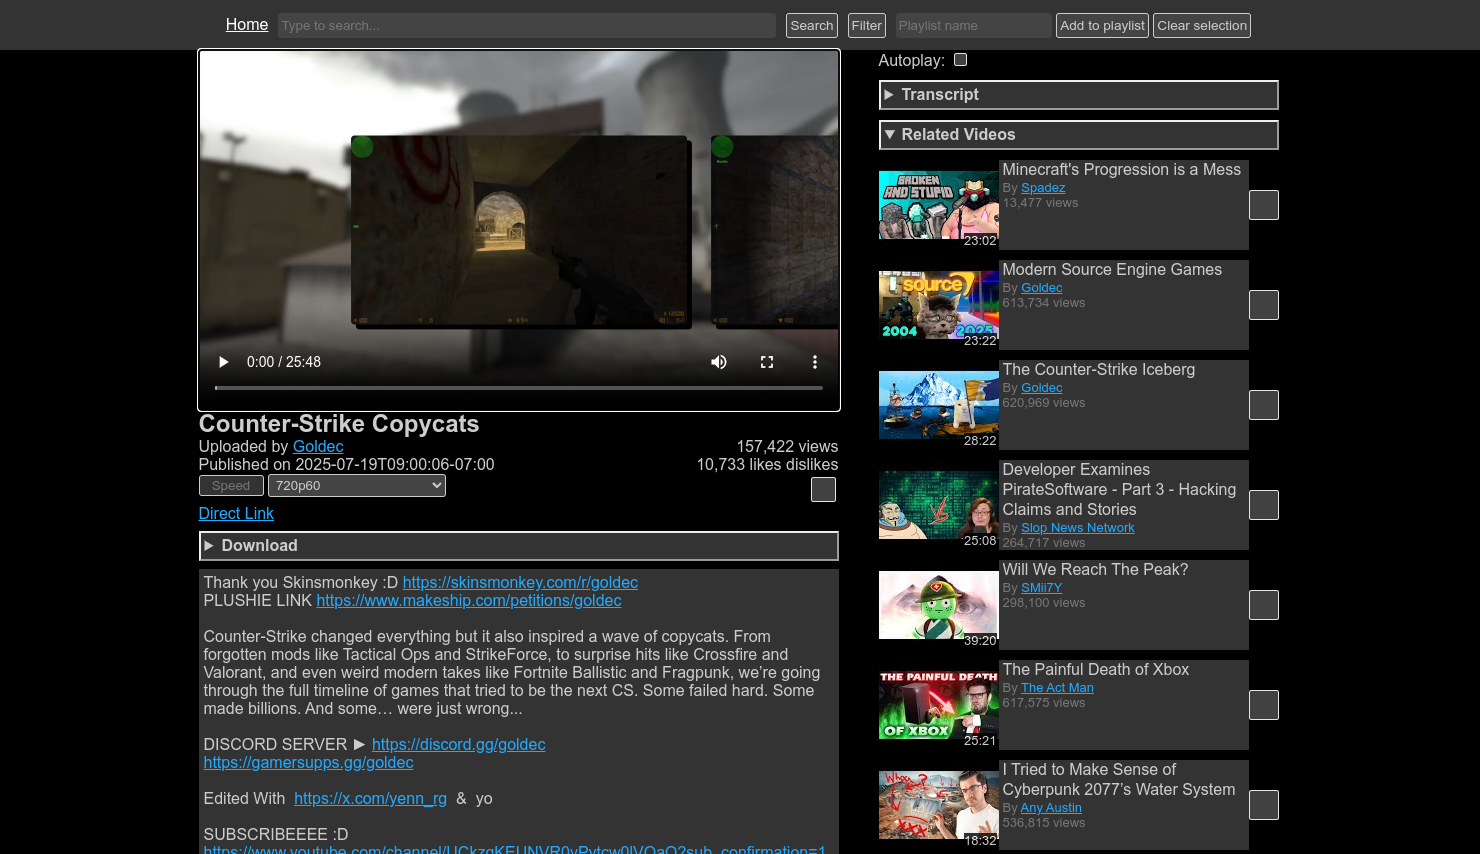Collapse the Related Videos section

tap(1078, 135)
